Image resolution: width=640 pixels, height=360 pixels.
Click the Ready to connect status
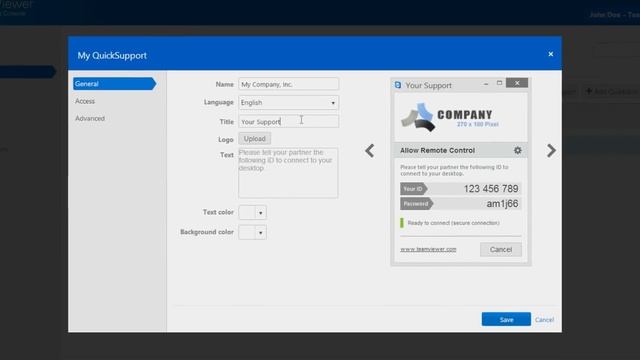tap(453, 223)
